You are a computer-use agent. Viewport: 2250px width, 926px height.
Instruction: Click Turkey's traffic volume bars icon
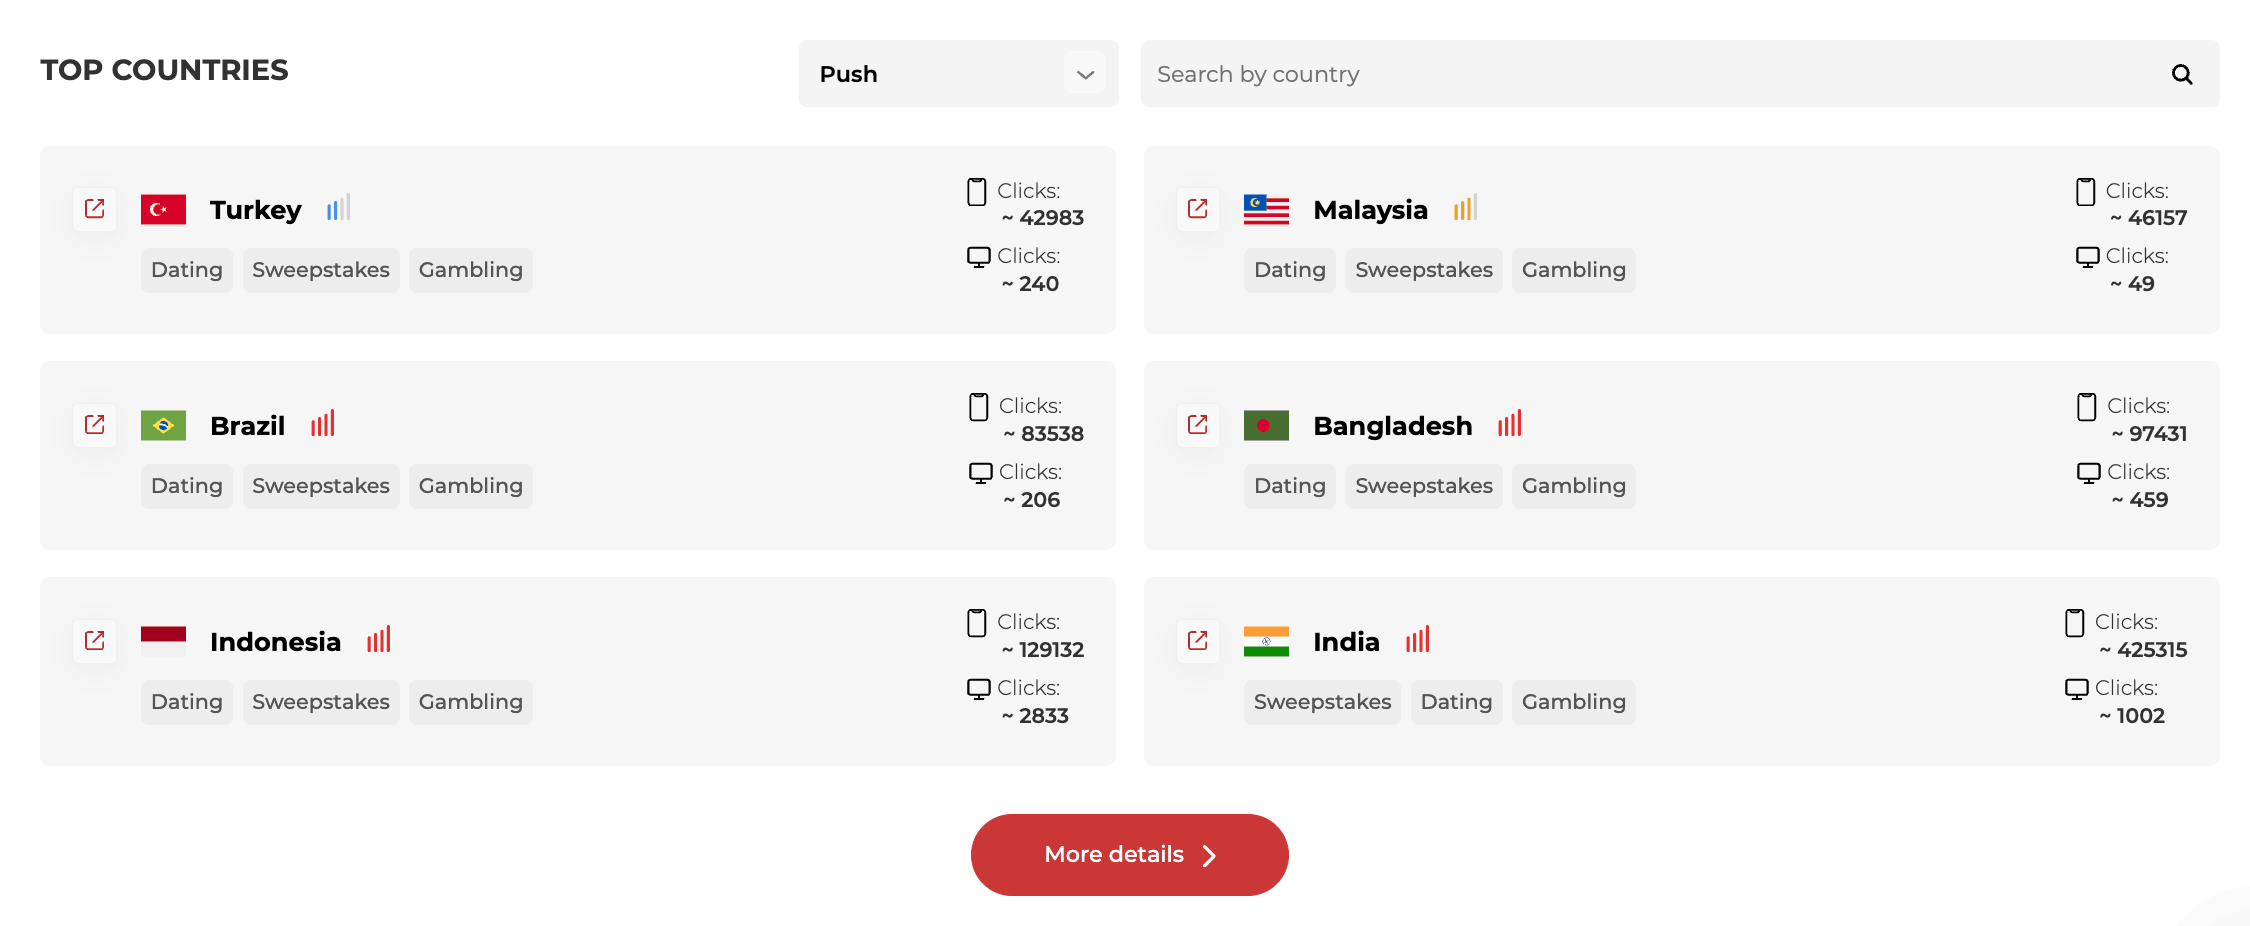pyautogui.click(x=338, y=208)
